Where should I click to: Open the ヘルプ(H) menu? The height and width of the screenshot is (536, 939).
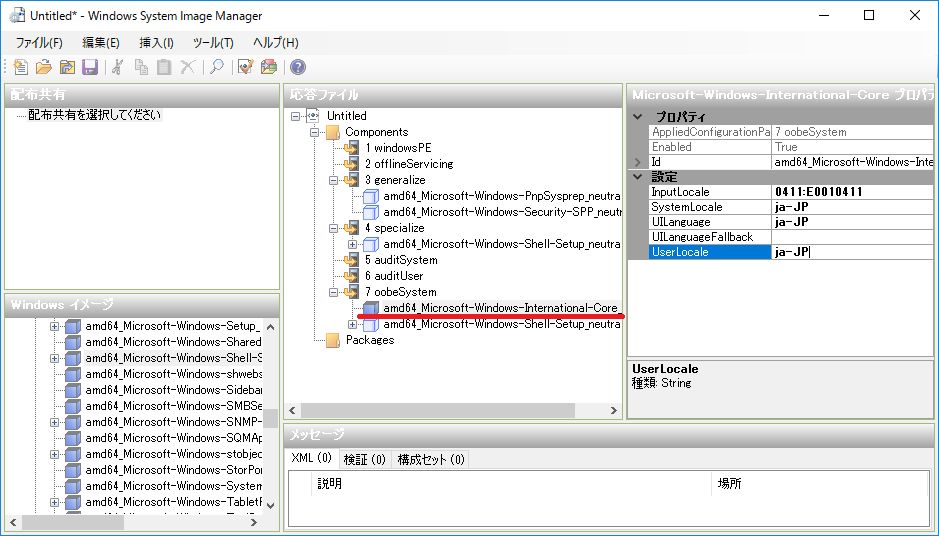point(275,43)
